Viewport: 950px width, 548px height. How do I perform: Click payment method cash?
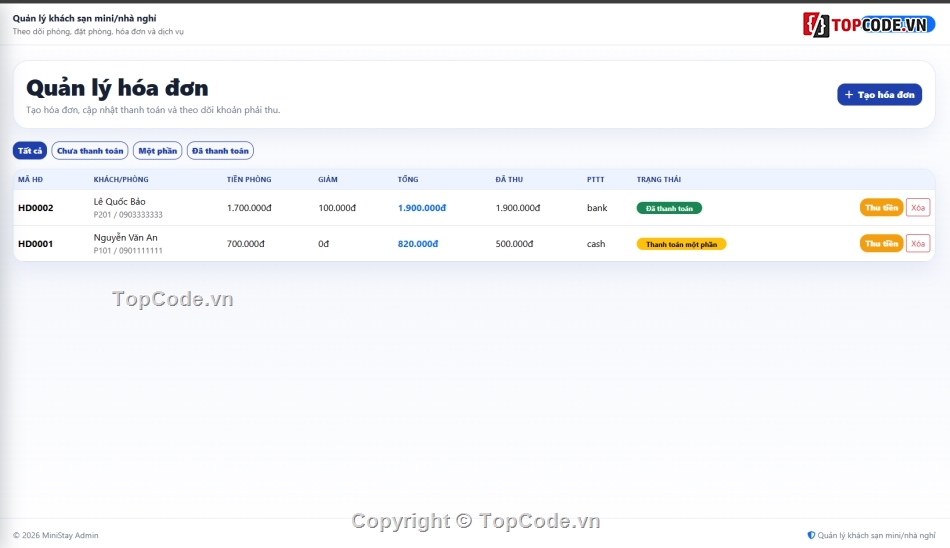click(x=596, y=244)
